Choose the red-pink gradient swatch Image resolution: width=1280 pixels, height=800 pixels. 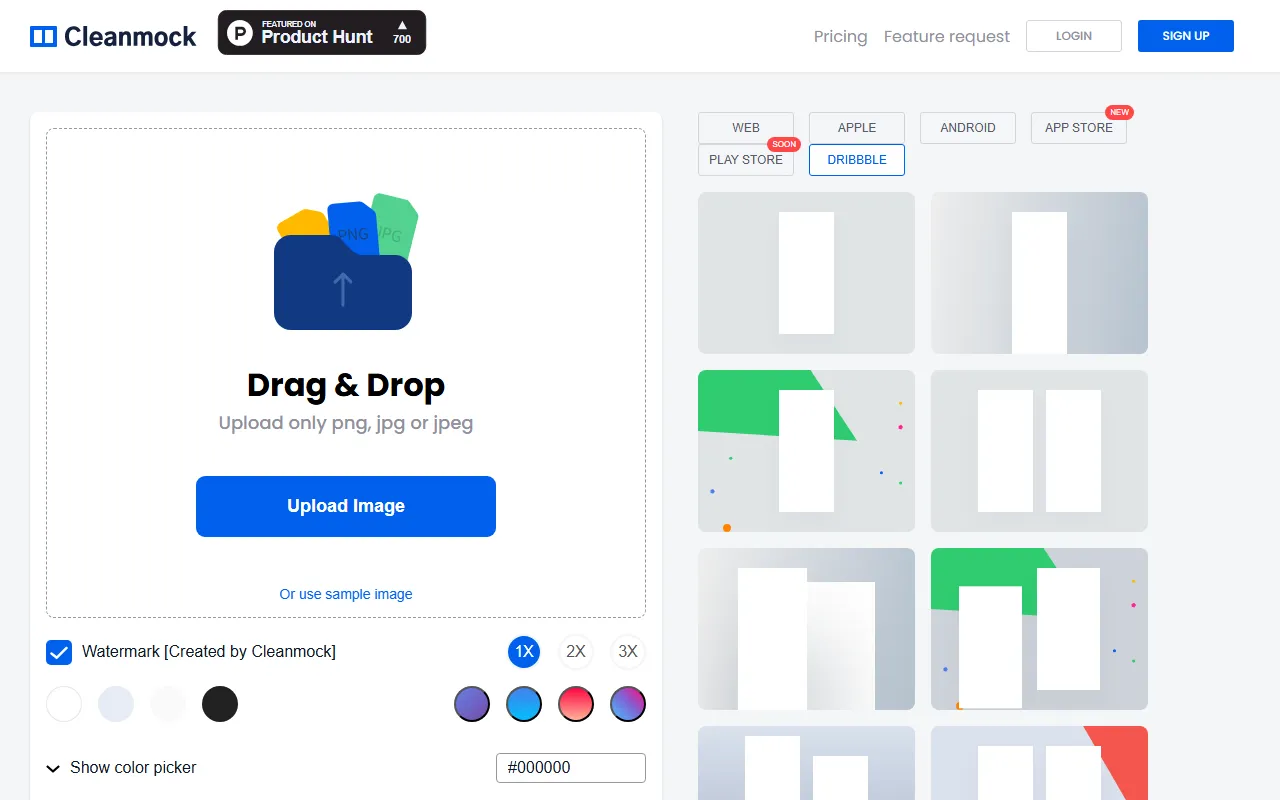coord(576,704)
